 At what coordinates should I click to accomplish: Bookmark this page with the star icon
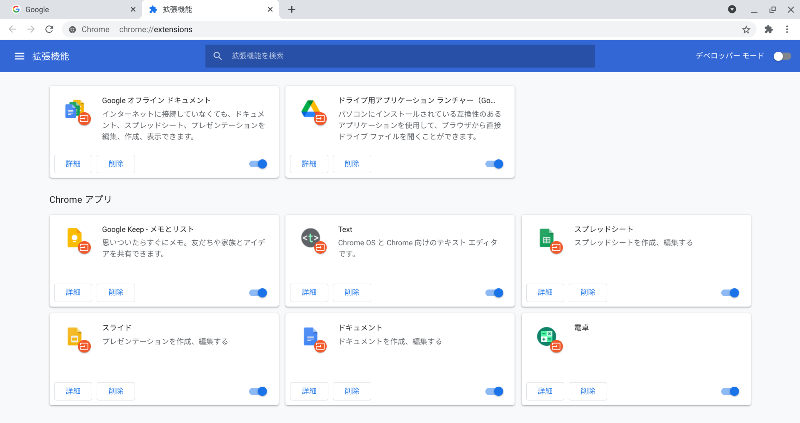[746, 30]
